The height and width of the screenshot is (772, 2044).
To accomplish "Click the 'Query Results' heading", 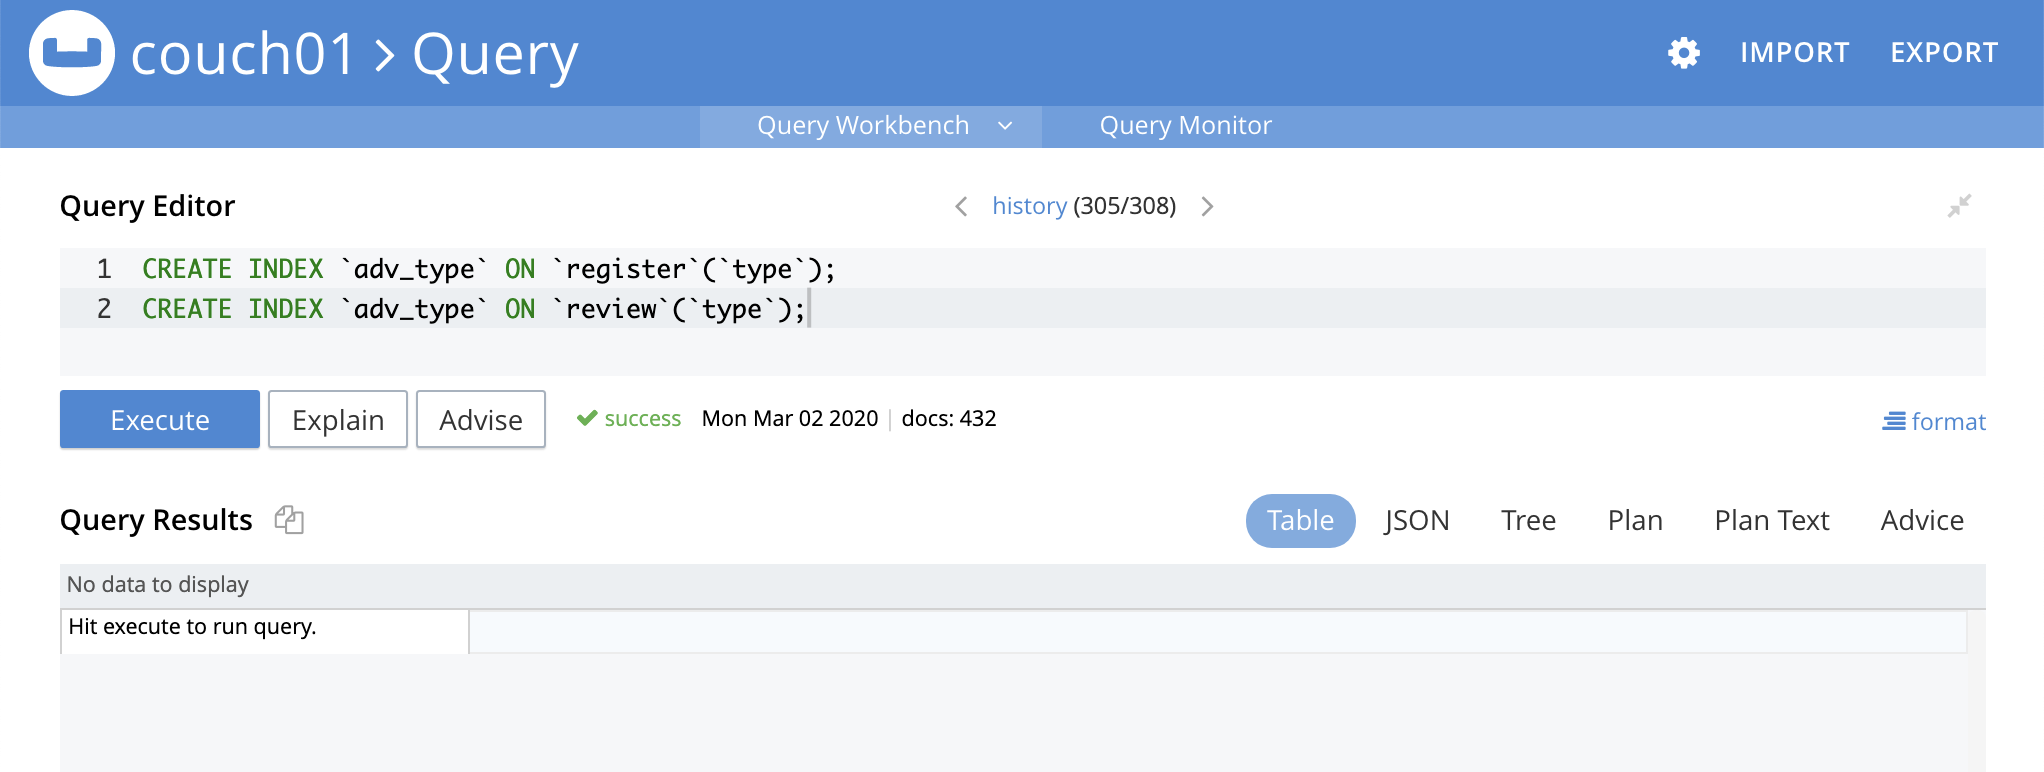I will coord(156,520).
